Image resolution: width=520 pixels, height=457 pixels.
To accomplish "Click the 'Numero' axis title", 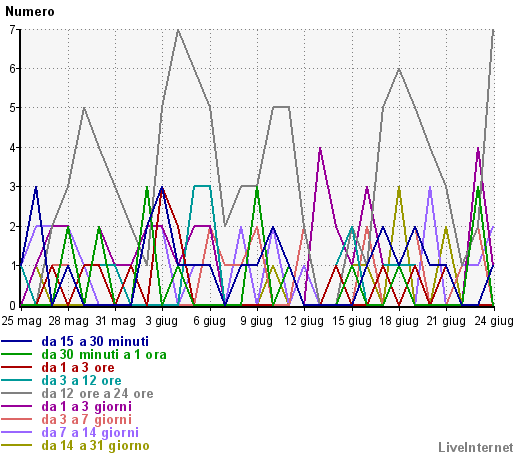I will coord(30,12).
